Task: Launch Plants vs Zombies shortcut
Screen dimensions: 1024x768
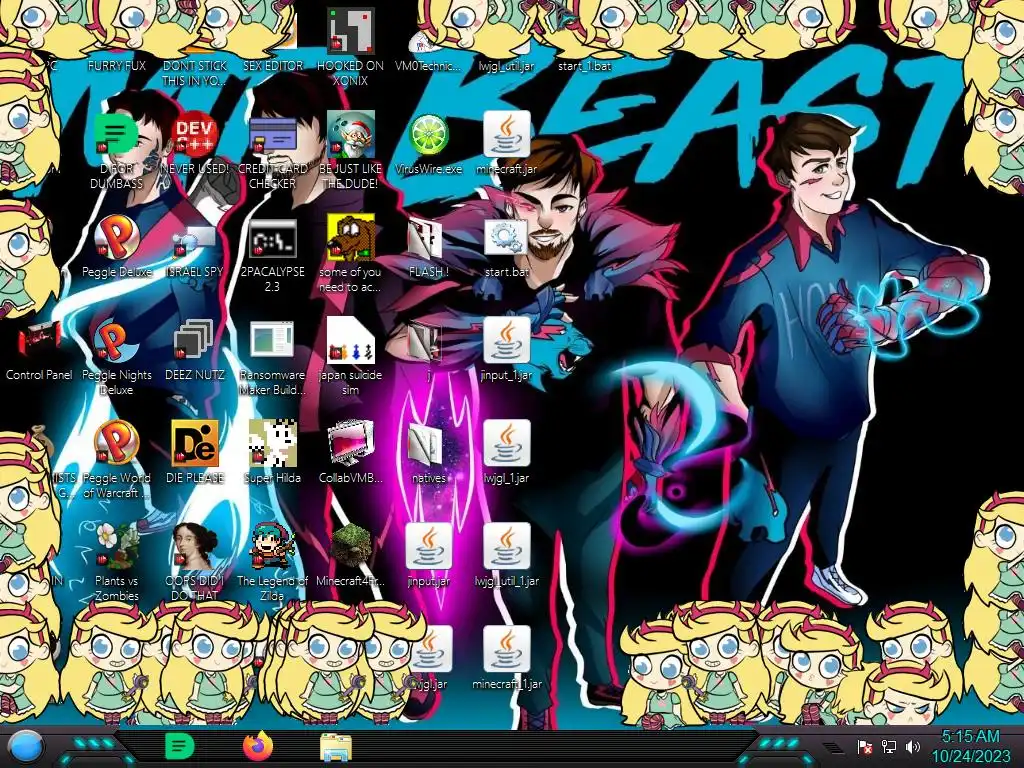Action: point(117,546)
